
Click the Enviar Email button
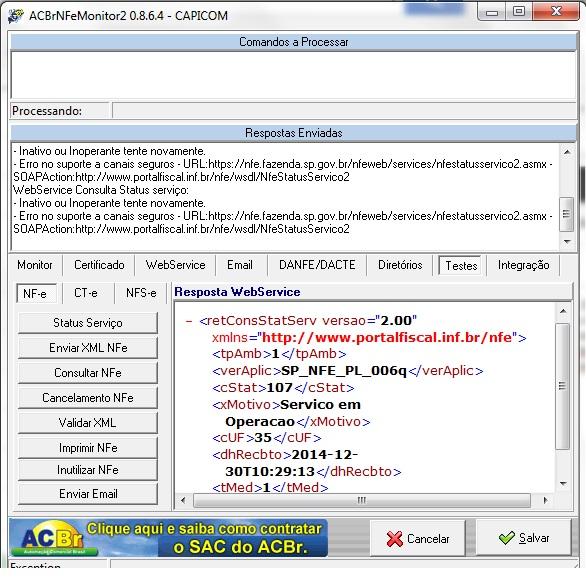[88, 494]
